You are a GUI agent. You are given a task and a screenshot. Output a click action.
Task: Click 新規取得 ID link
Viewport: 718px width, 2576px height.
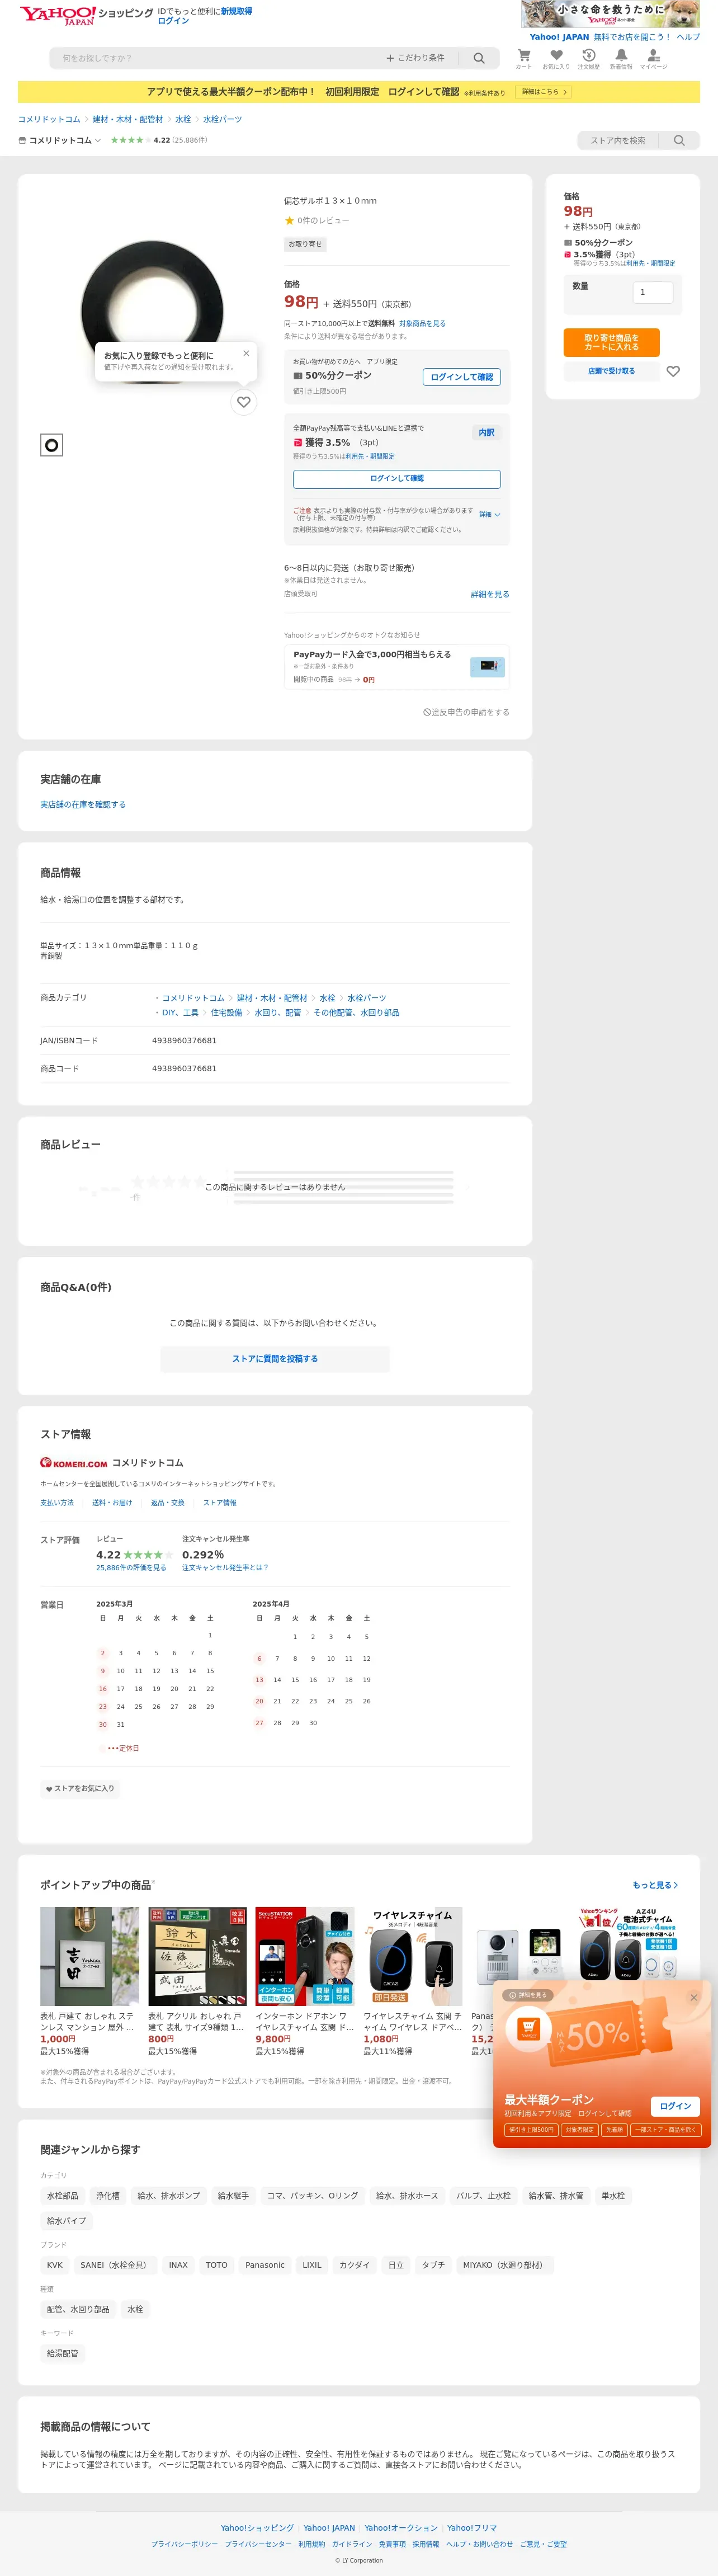[237, 11]
